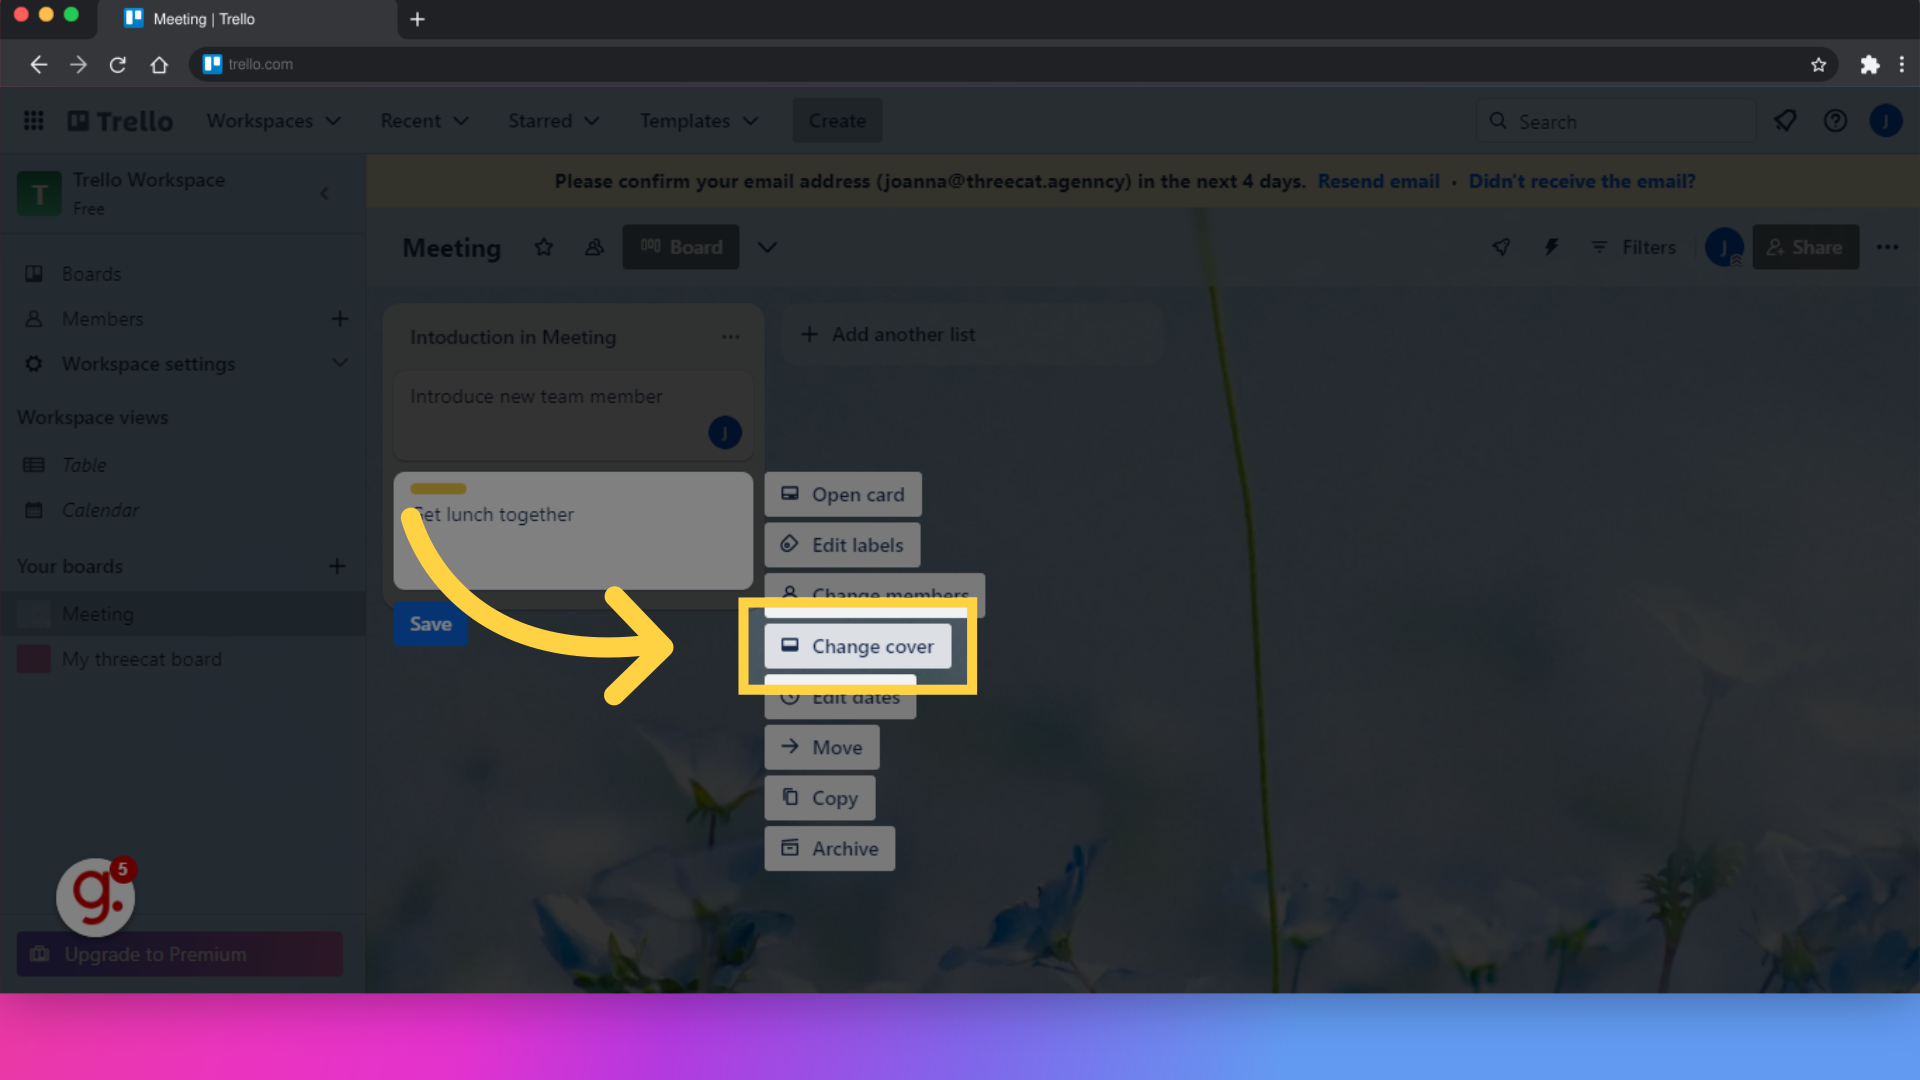Star the Meeting board
The height and width of the screenshot is (1080, 1920).
click(543, 247)
